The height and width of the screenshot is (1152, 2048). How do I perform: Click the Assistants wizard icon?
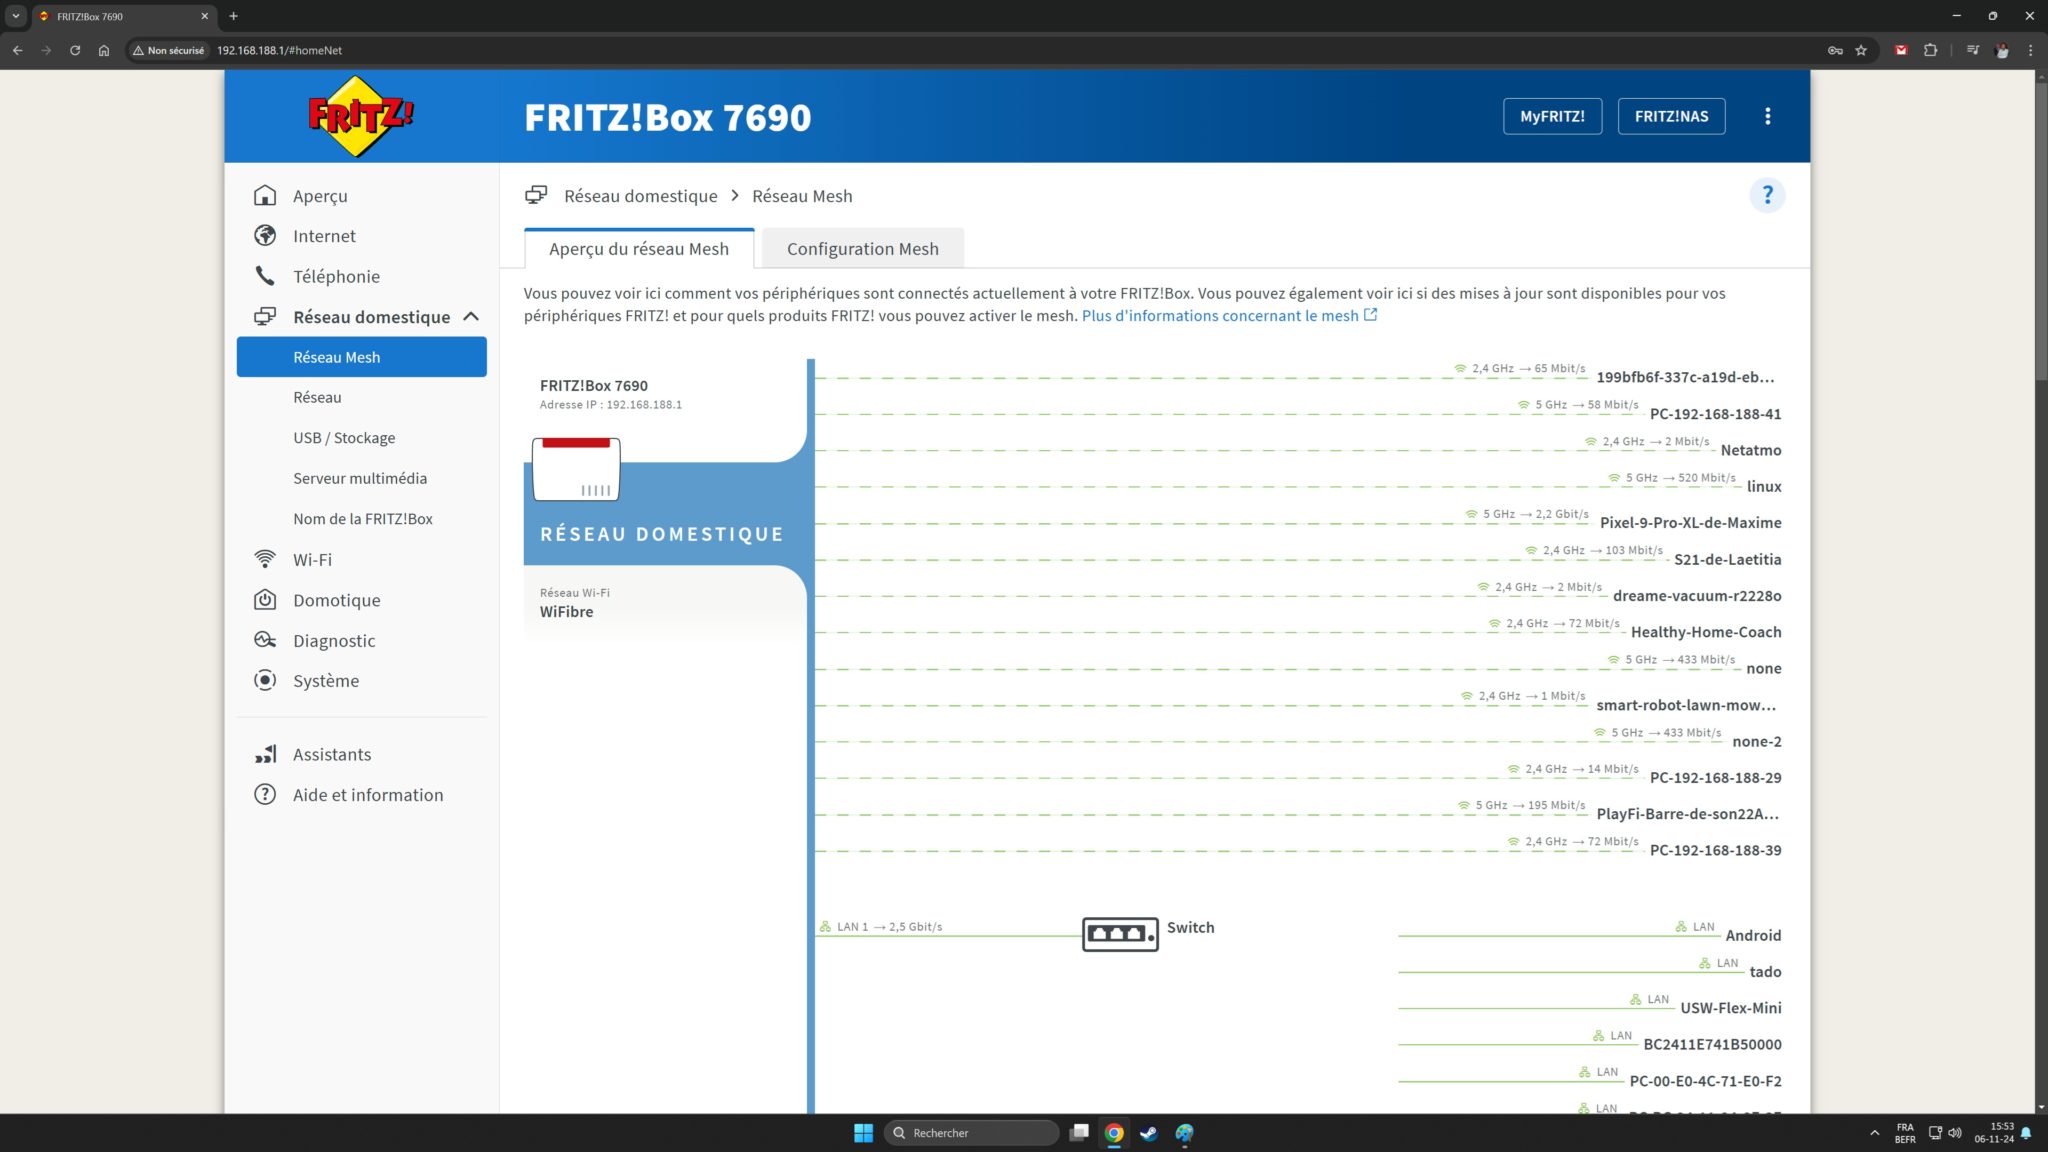pyautogui.click(x=265, y=753)
